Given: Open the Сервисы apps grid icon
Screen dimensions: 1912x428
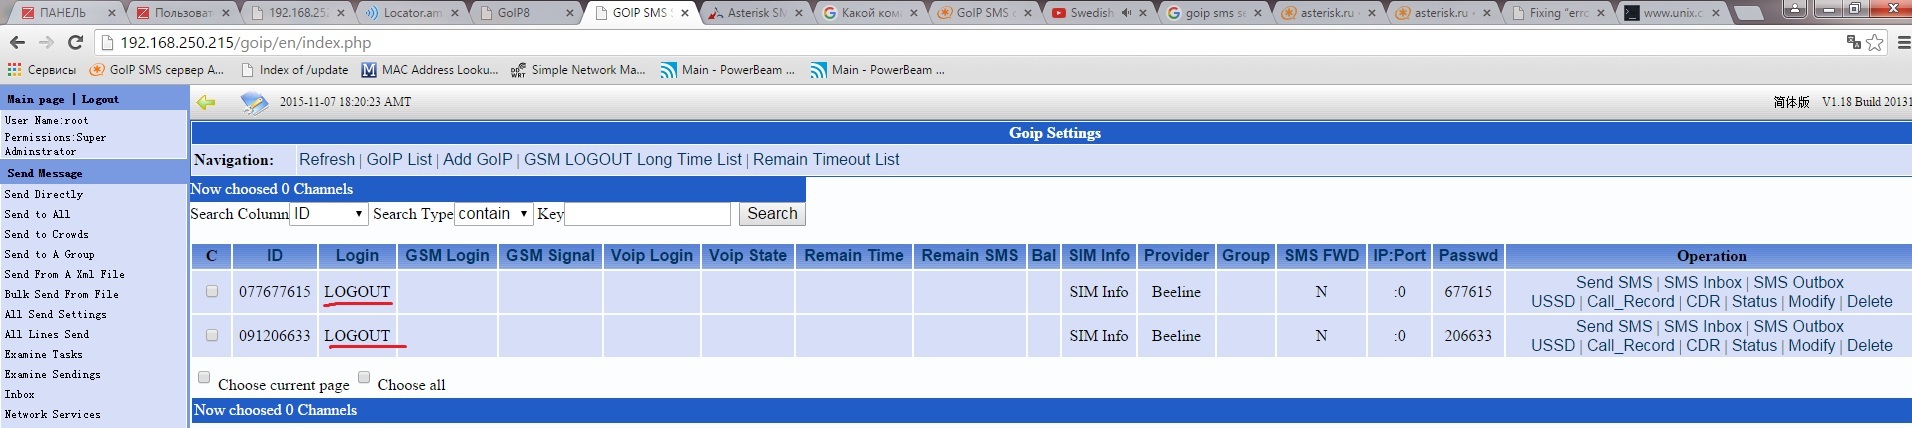Looking at the screenshot, I should [14, 70].
